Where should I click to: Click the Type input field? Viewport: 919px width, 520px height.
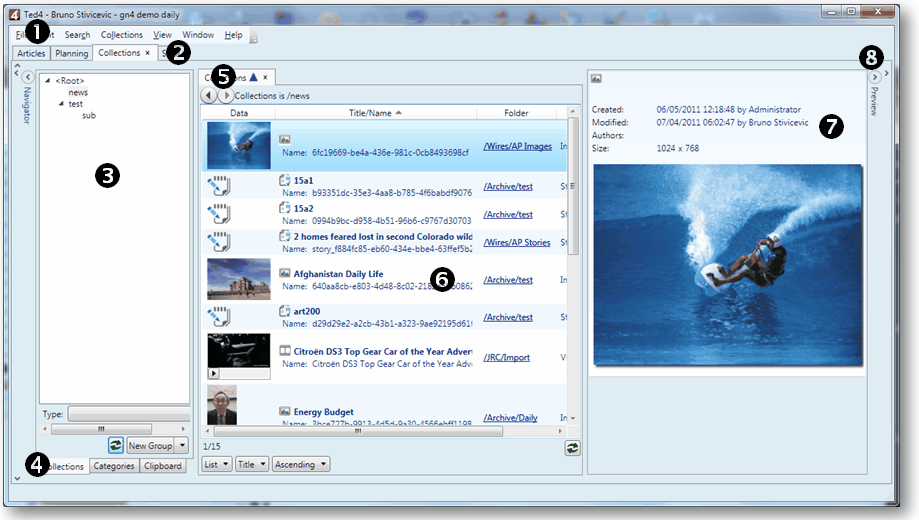pos(128,414)
